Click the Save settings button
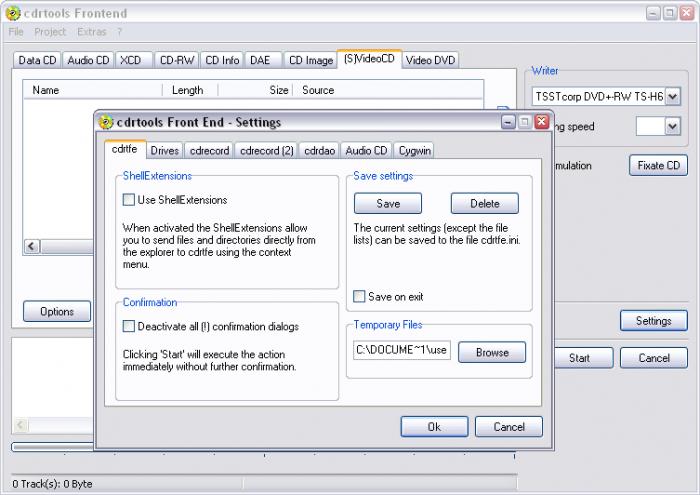 (388, 204)
